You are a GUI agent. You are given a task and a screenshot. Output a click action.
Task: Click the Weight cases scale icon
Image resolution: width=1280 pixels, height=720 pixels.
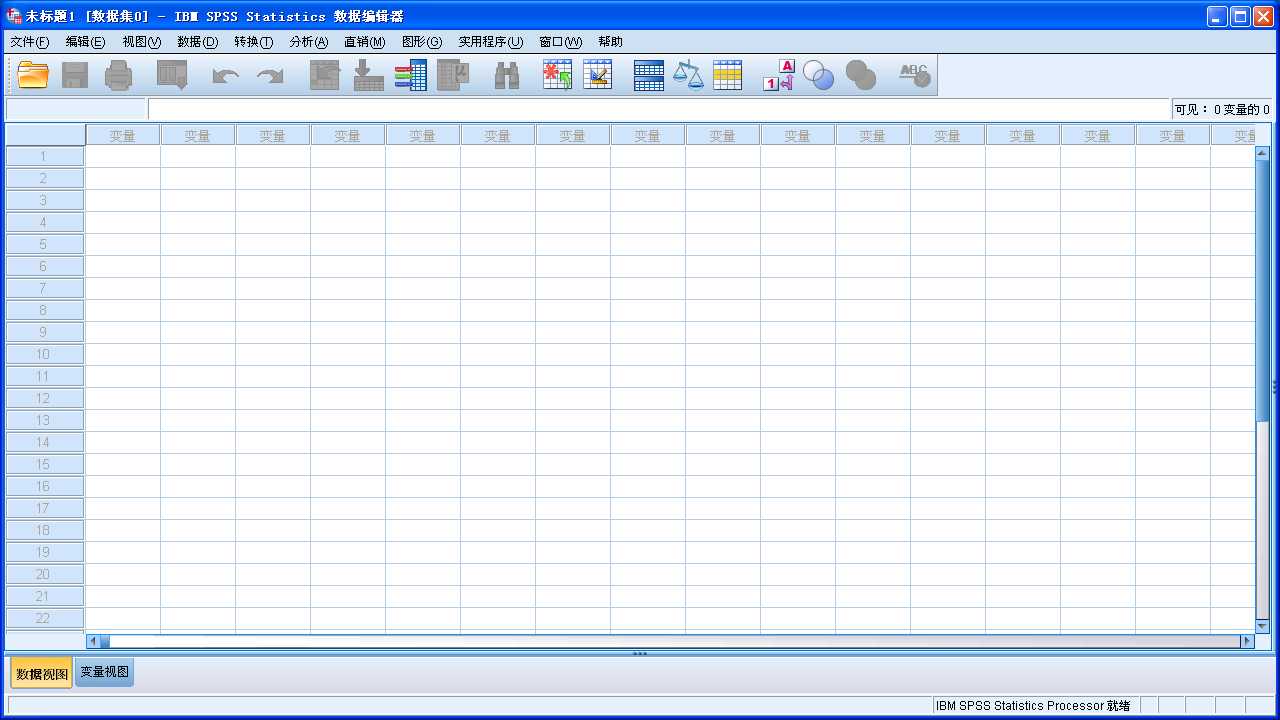688,75
